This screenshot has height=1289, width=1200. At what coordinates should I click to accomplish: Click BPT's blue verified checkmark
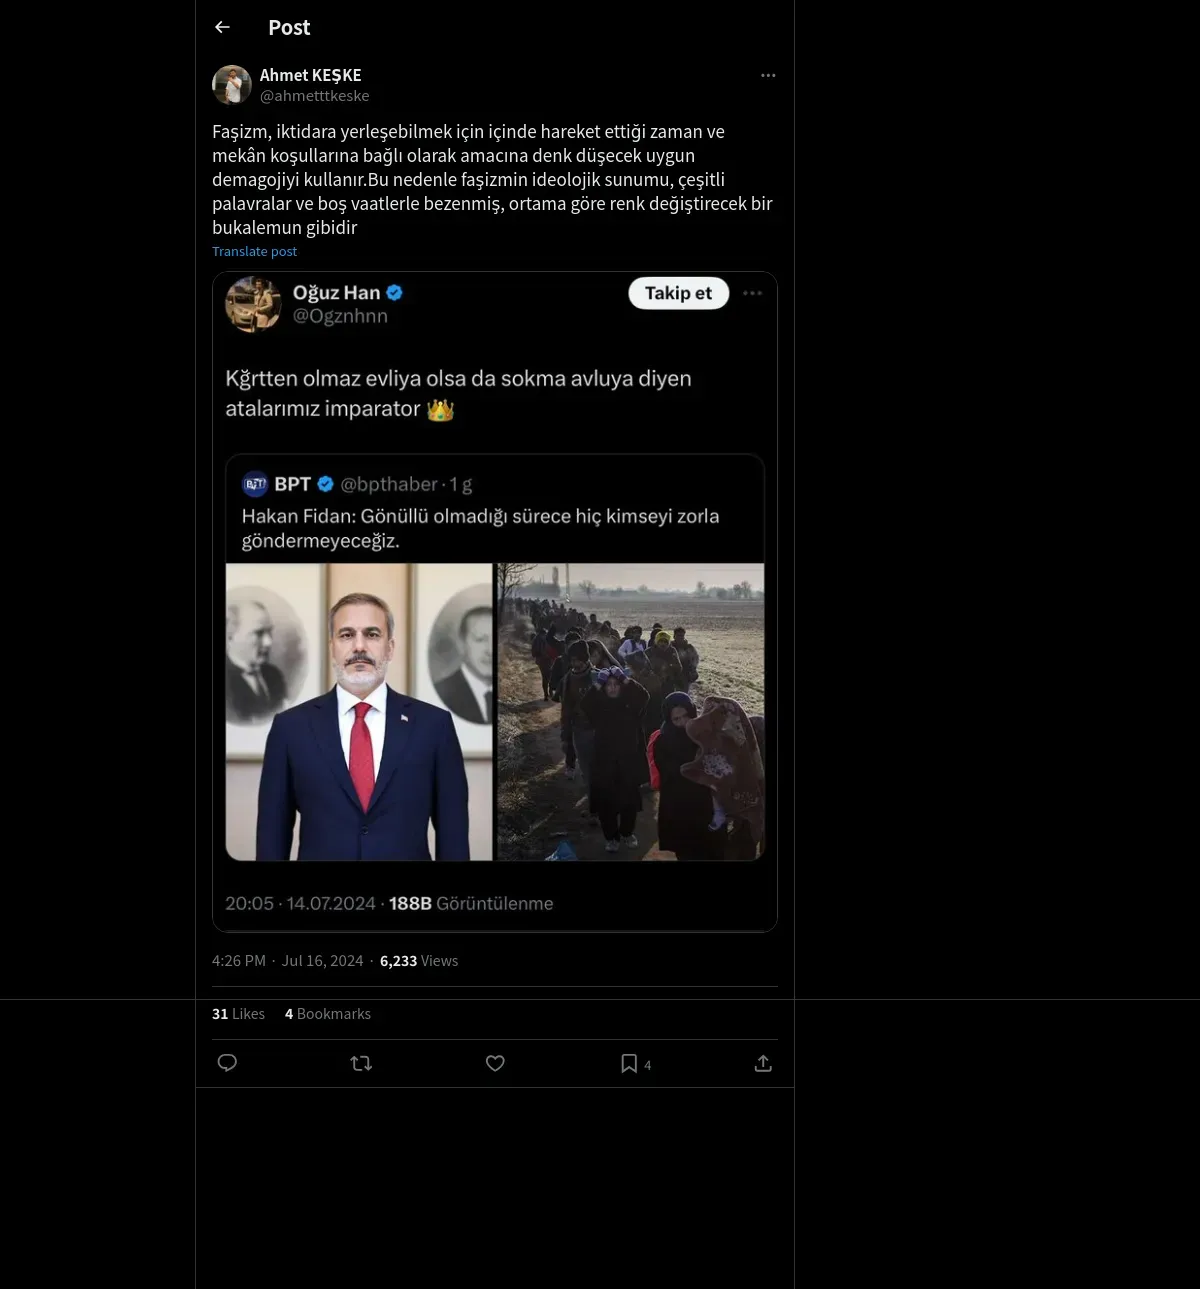click(x=326, y=484)
